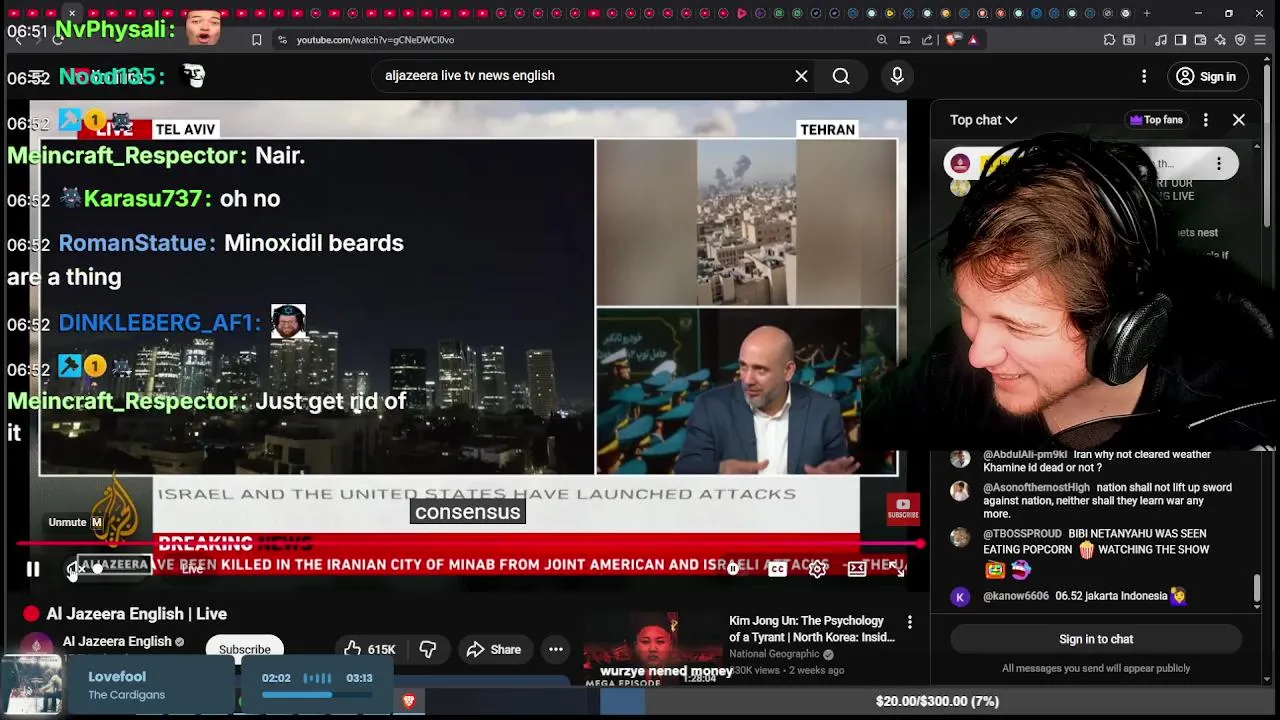Open YouTube settings three-dot menu
This screenshot has width=1280, height=720.
1144,76
